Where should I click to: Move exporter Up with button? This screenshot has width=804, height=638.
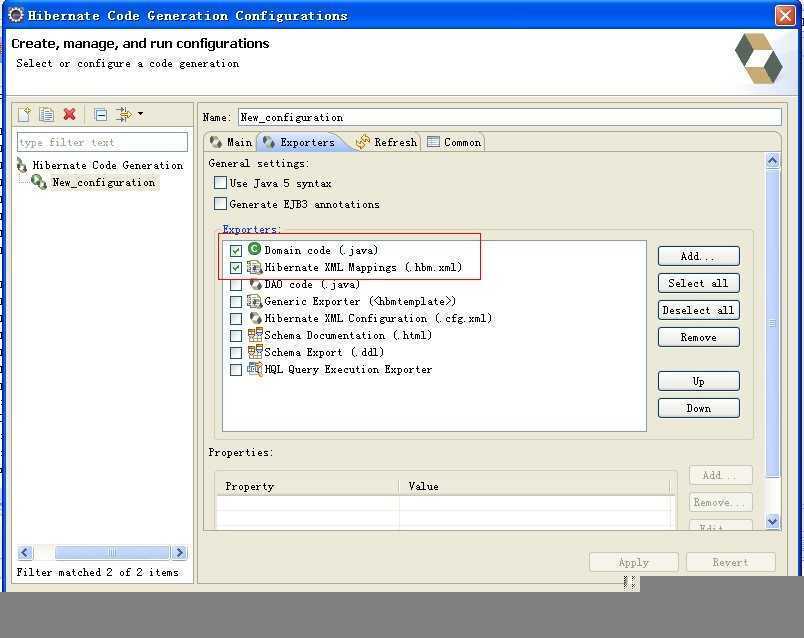coord(698,381)
